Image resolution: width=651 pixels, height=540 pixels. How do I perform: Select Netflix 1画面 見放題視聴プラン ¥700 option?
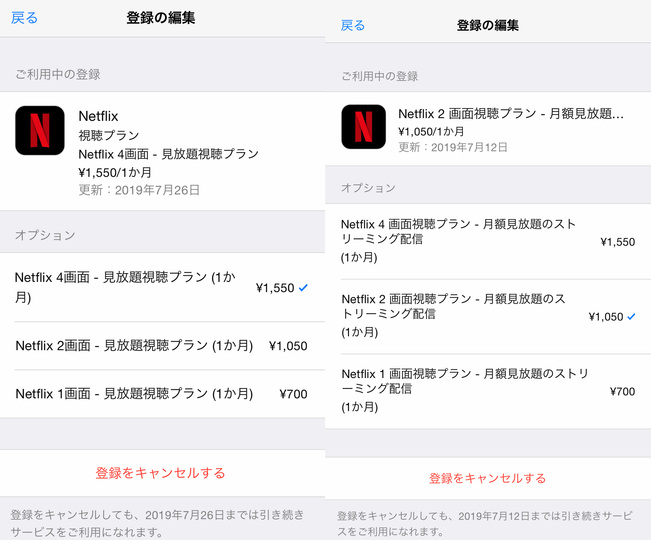162,394
